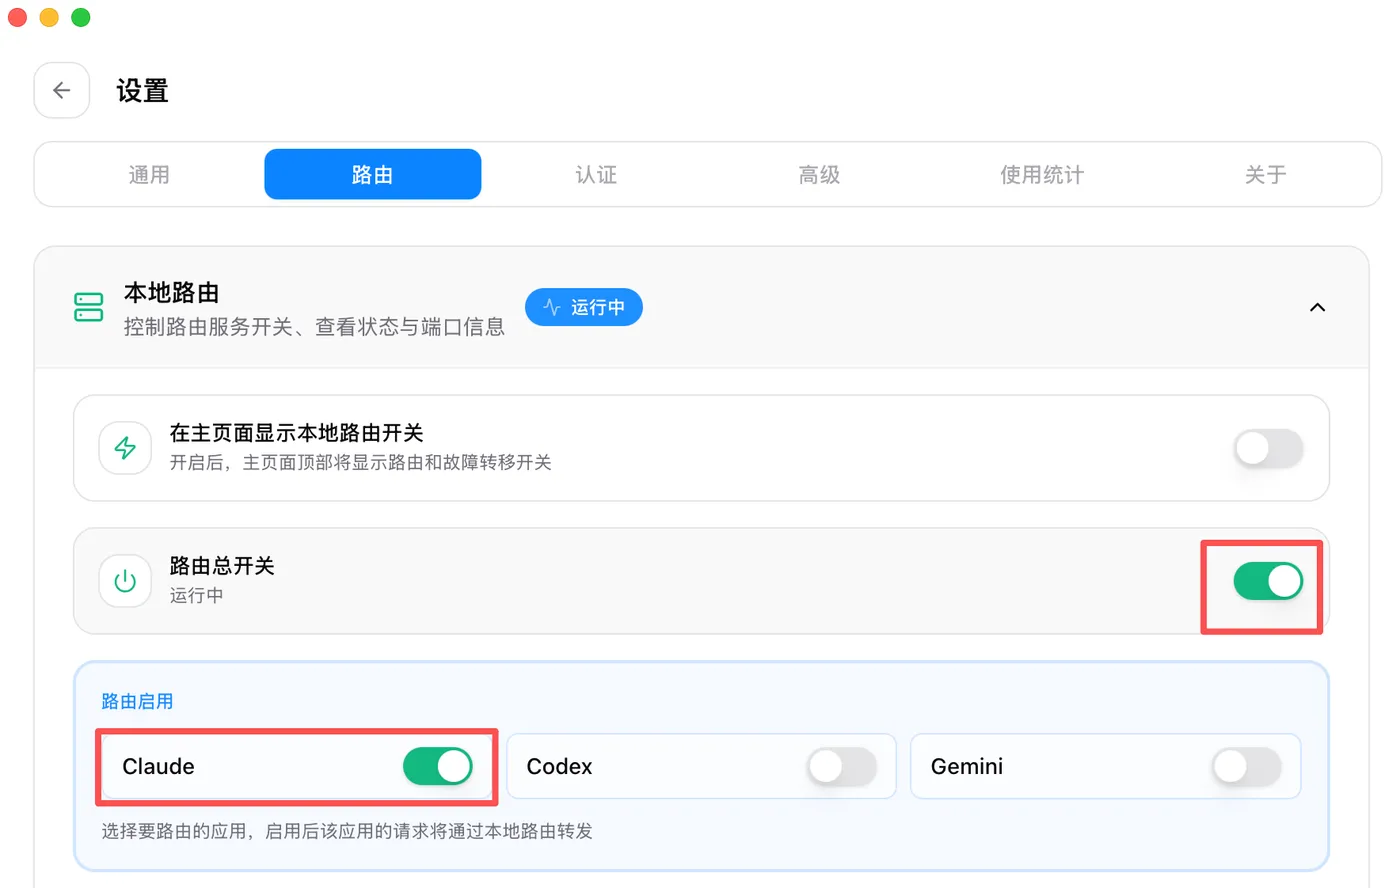The image size is (1400, 888).
Task: Open the 高级 tab
Action: click(x=819, y=175)
